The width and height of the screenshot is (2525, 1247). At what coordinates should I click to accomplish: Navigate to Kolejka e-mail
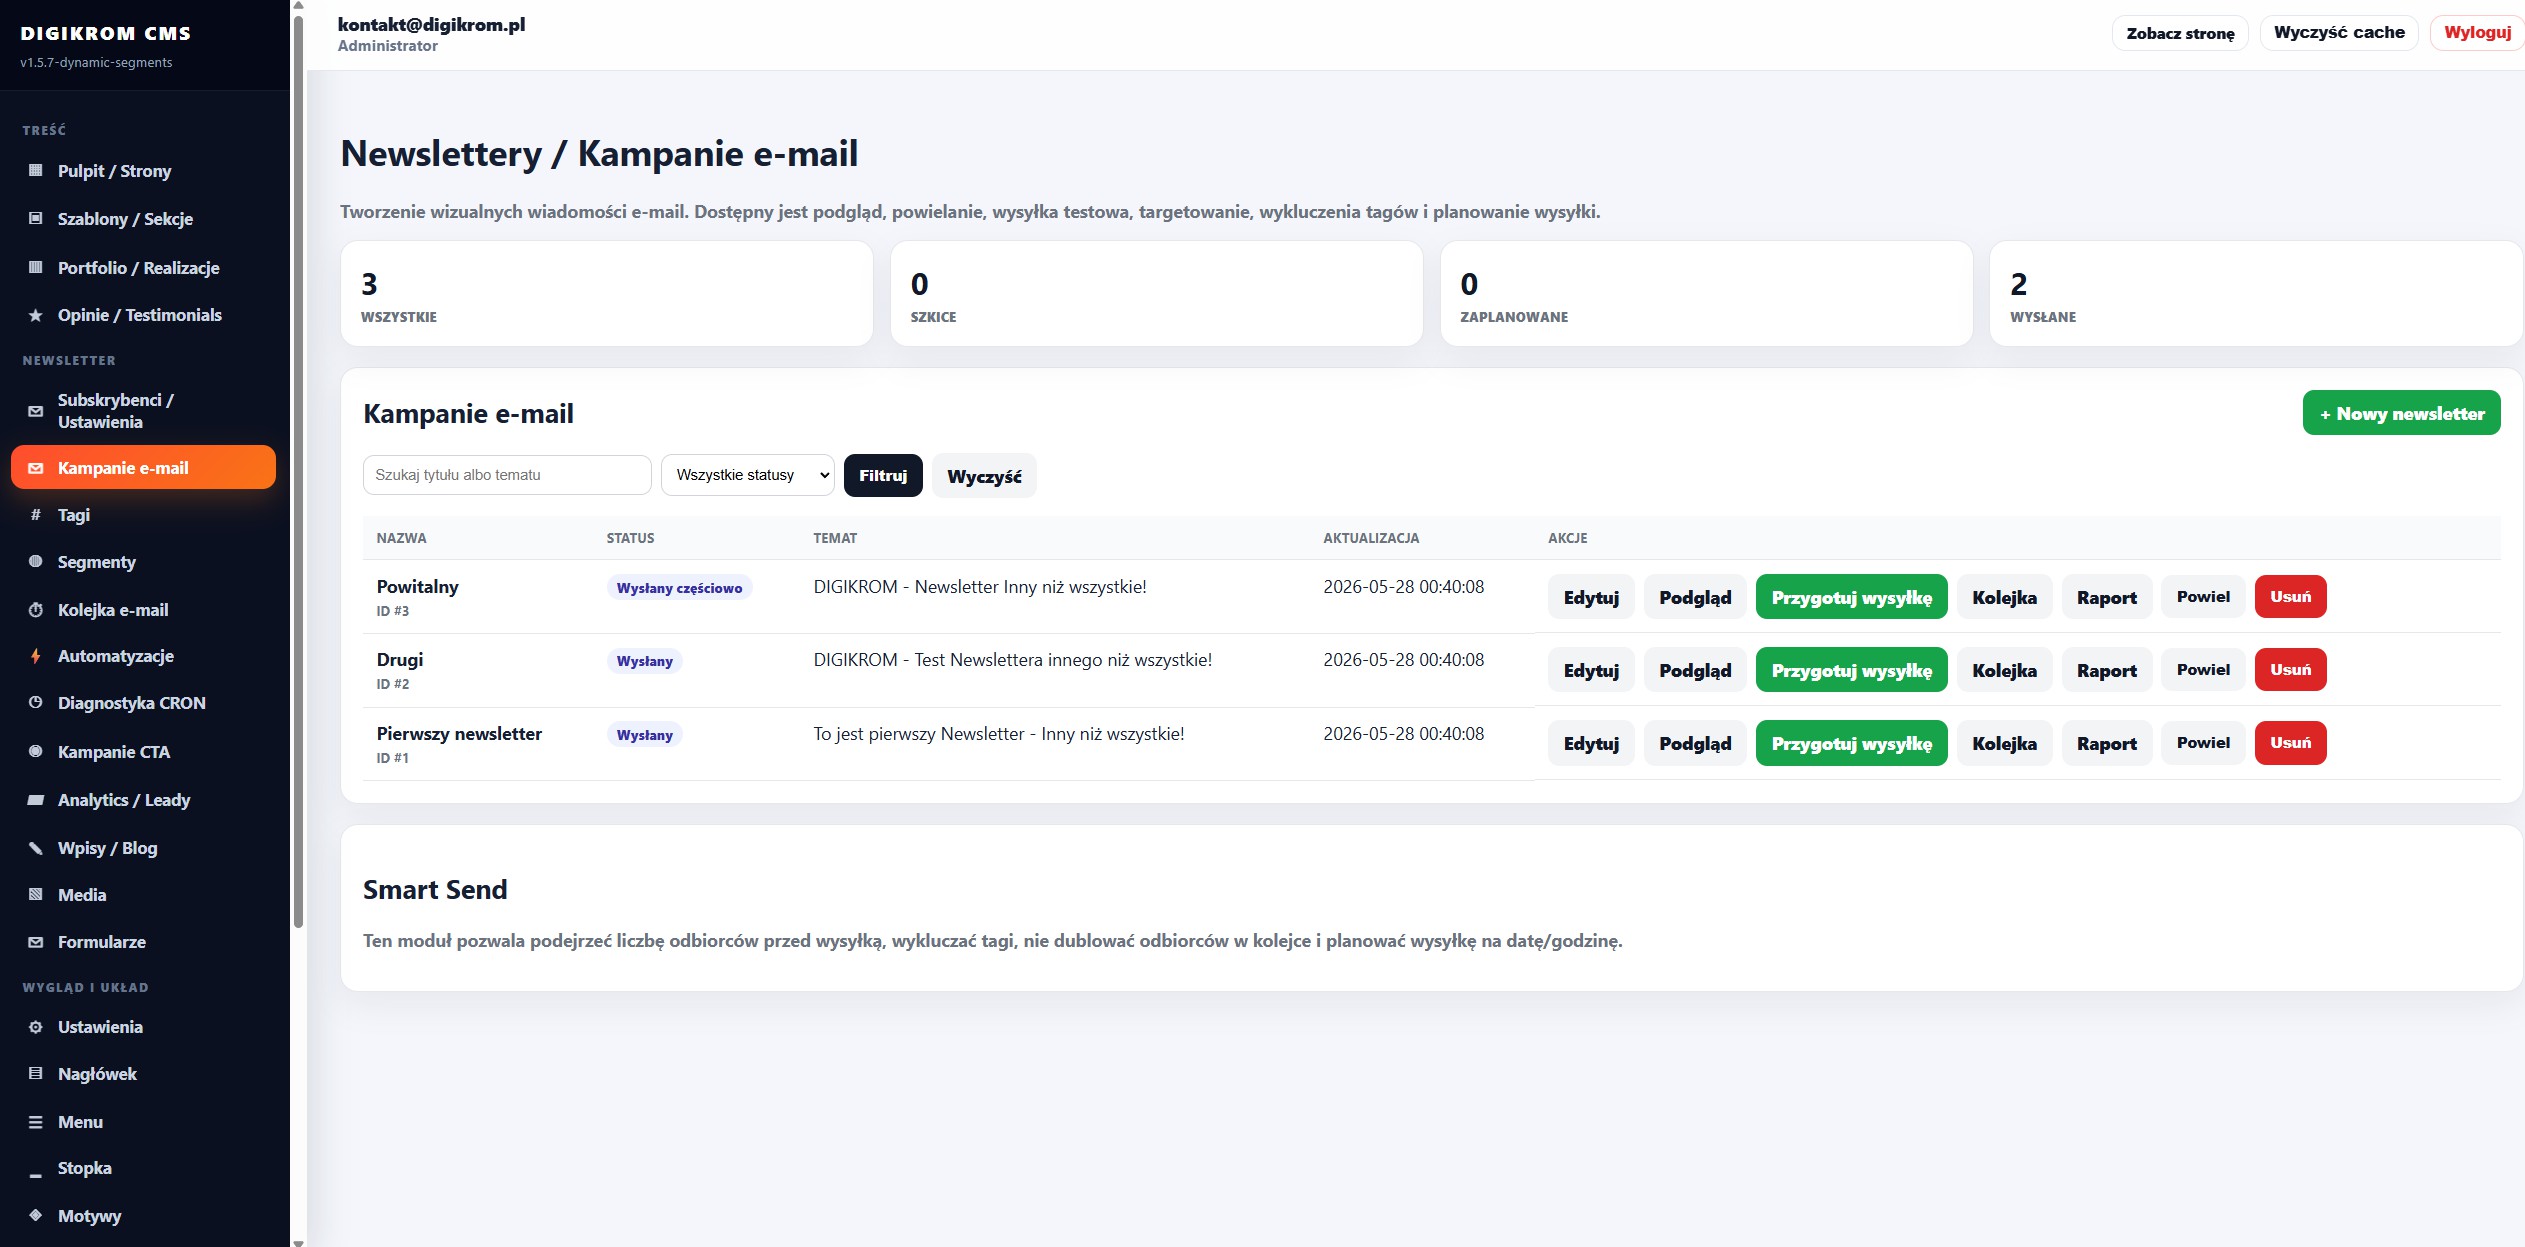coord(143,610)
